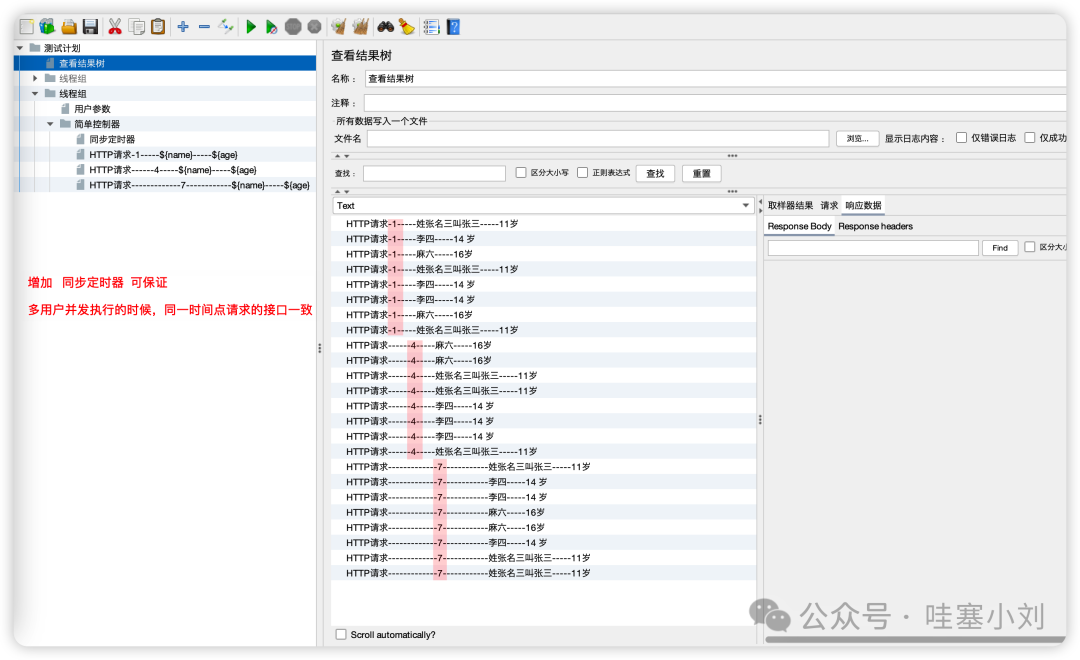The height and width of the screenshot is (660, 1080).
Task: Open Response Body sub-tab
Action: tap(800, 226)
